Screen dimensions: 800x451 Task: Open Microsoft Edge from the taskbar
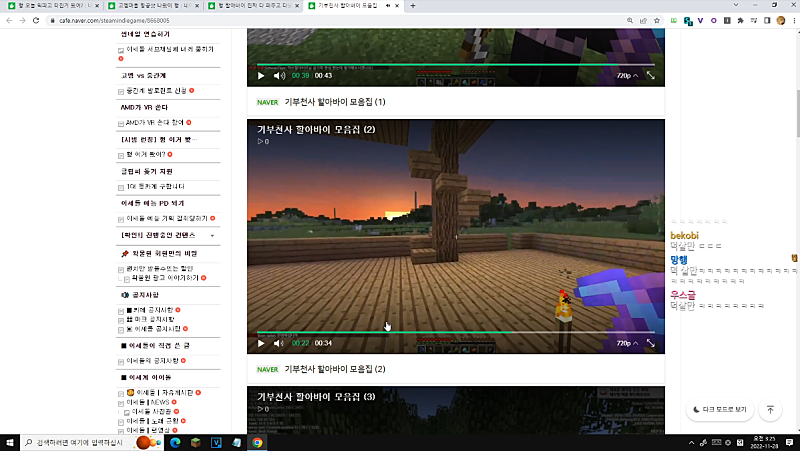[175, 443]
